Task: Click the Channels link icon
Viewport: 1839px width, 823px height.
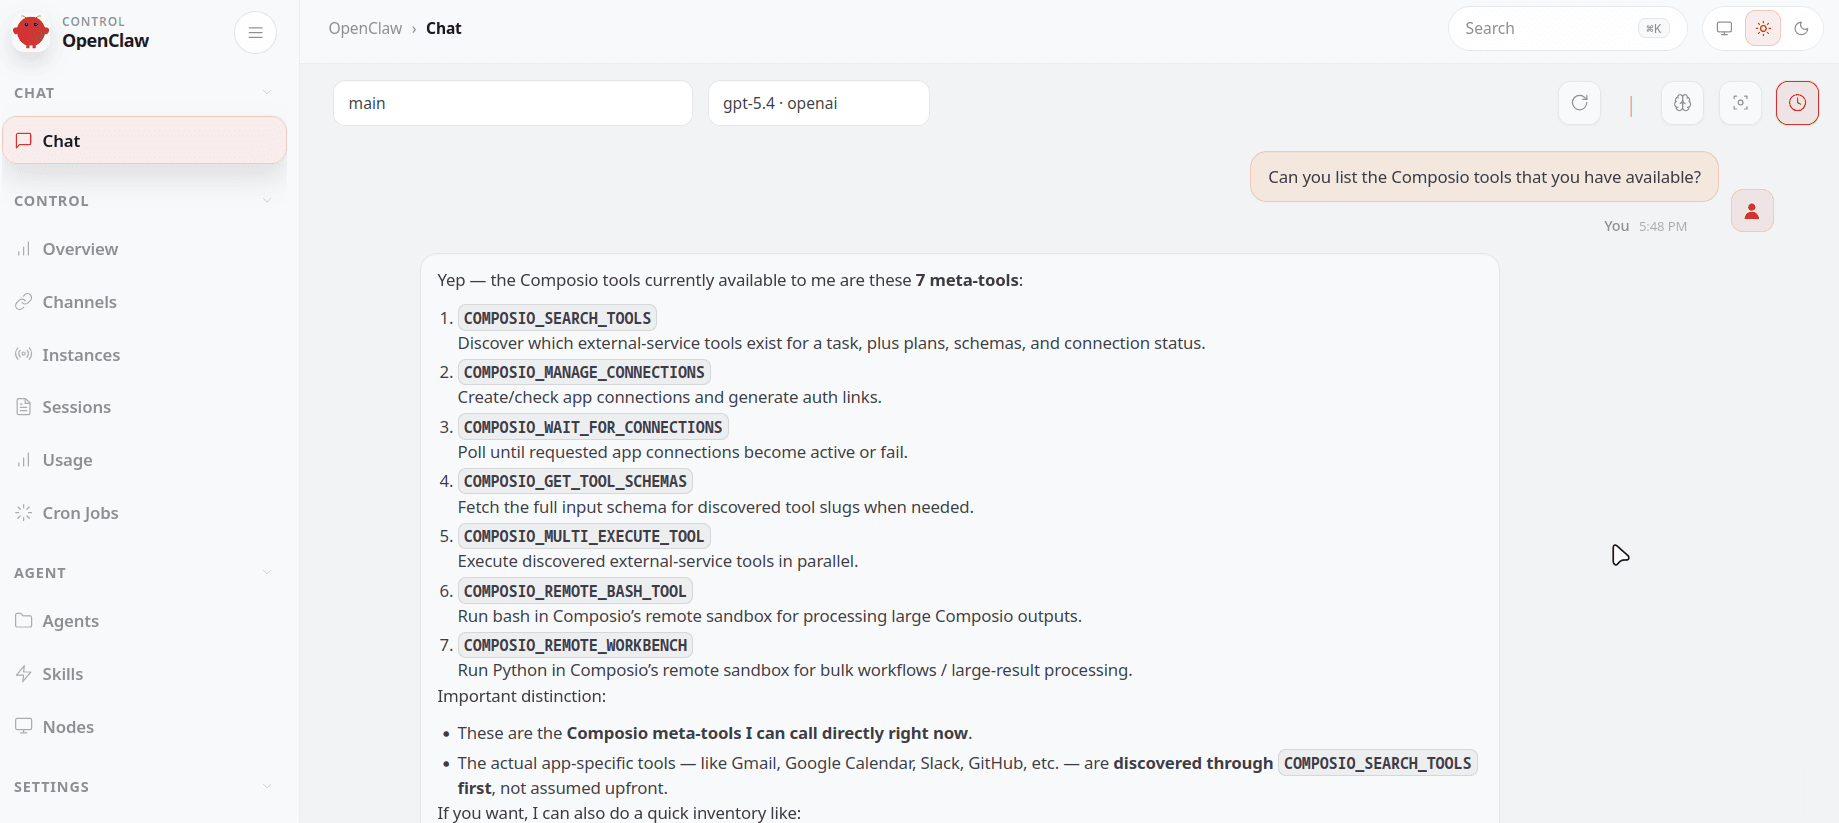Action: 24,302
